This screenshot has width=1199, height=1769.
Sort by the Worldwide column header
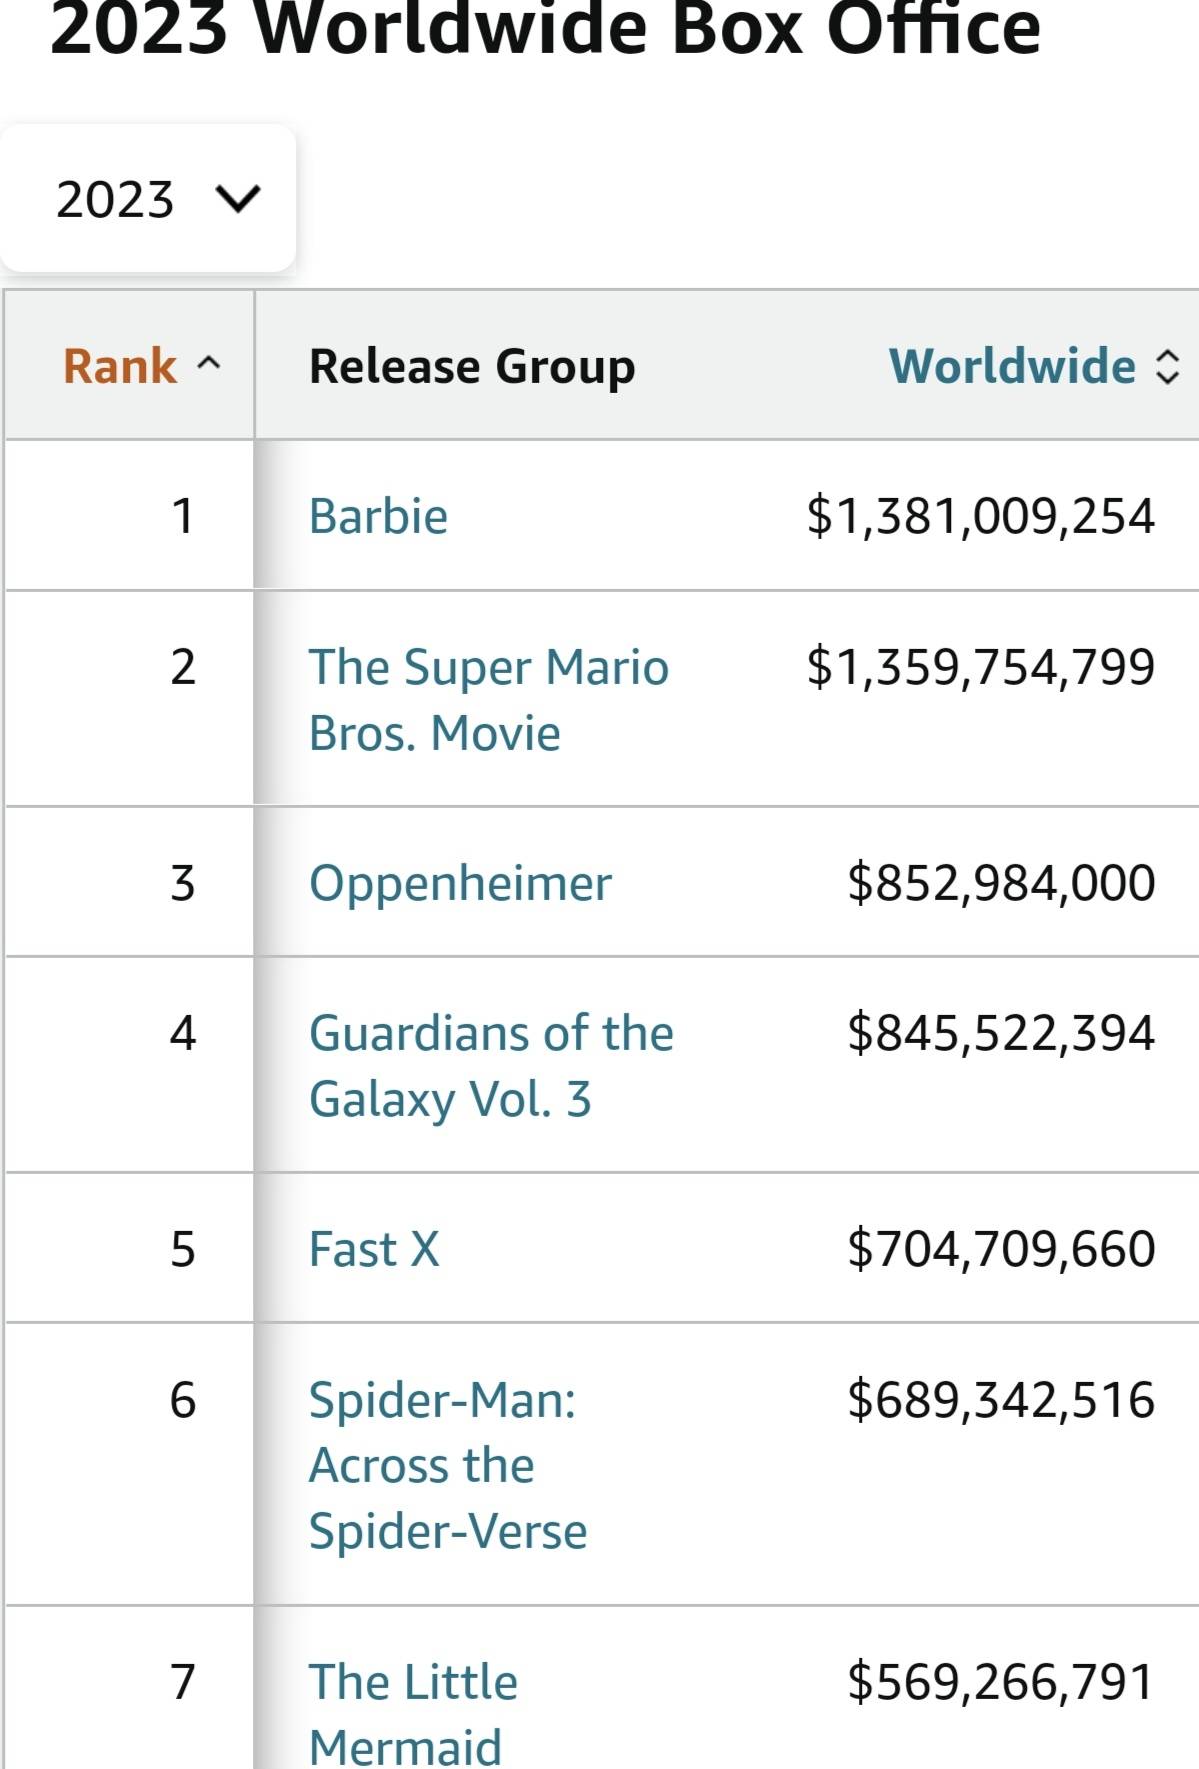pyautogui.click(x=1012, y=366)
